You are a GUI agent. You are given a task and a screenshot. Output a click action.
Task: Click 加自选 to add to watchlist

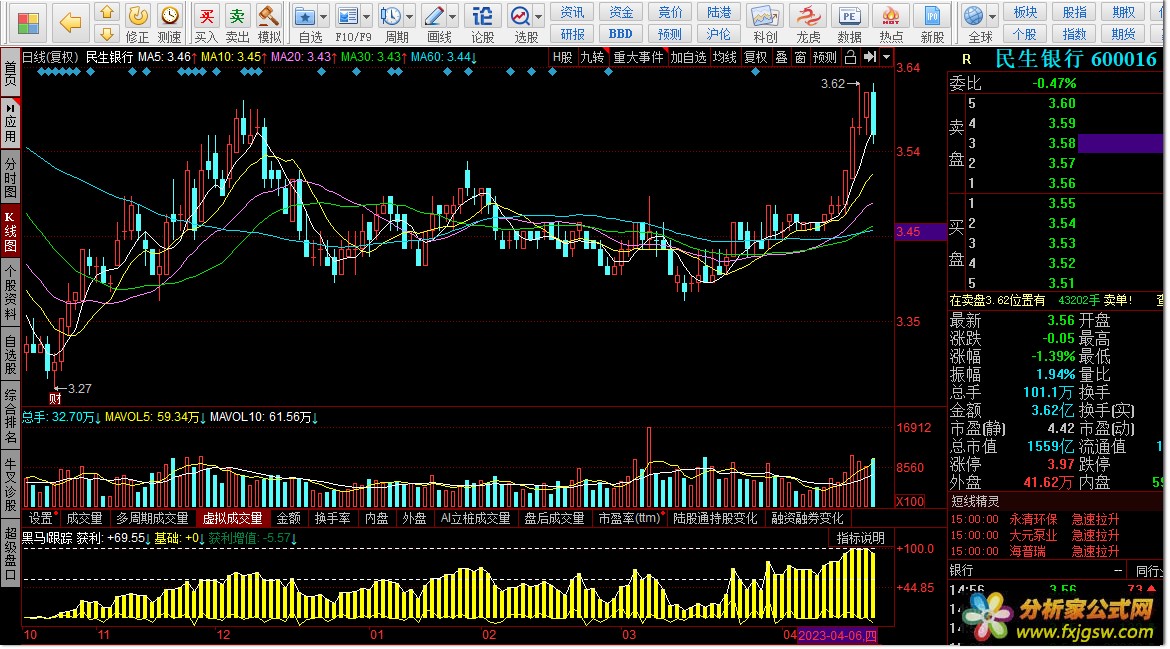click(688, 57)
